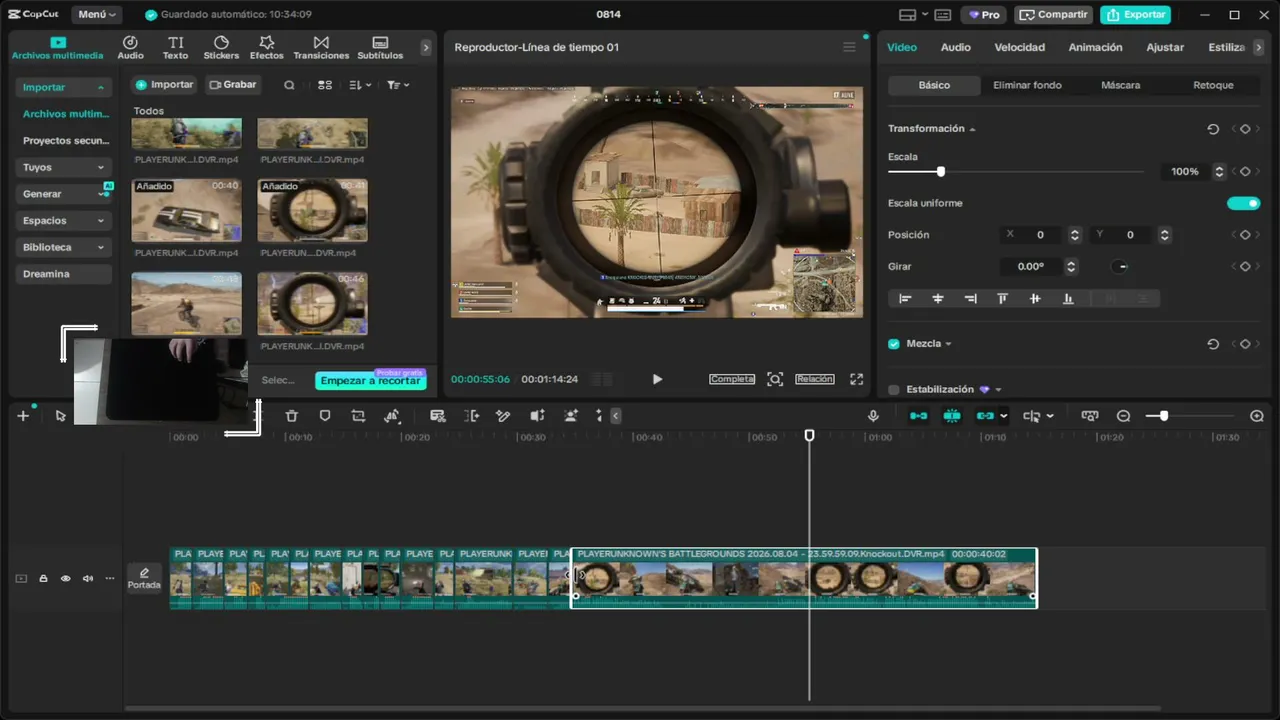Click the timeline microphone record icon
This screenshot has height=720, width=1280.
click(x=873, y=416)
